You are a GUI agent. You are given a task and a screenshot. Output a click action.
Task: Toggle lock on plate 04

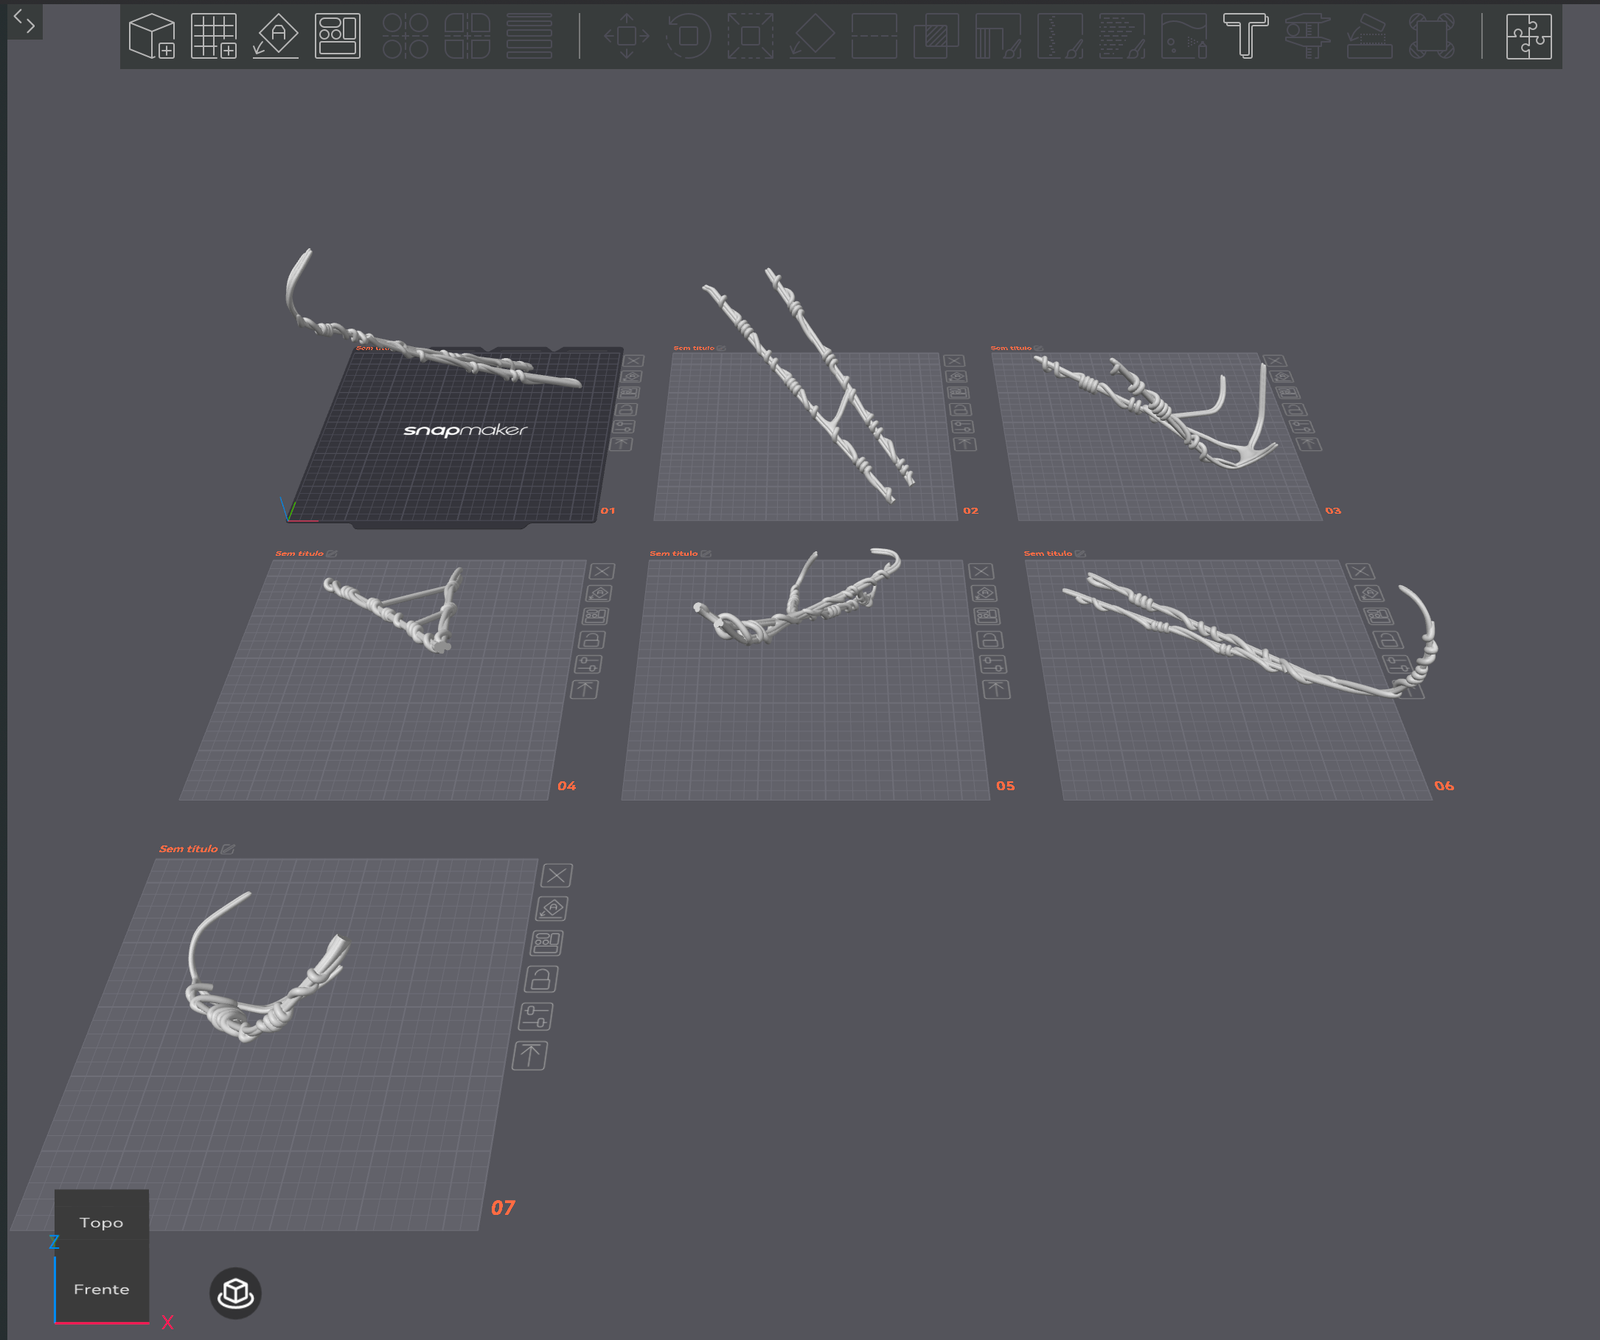pyautogui.click(x=592, y=640)
